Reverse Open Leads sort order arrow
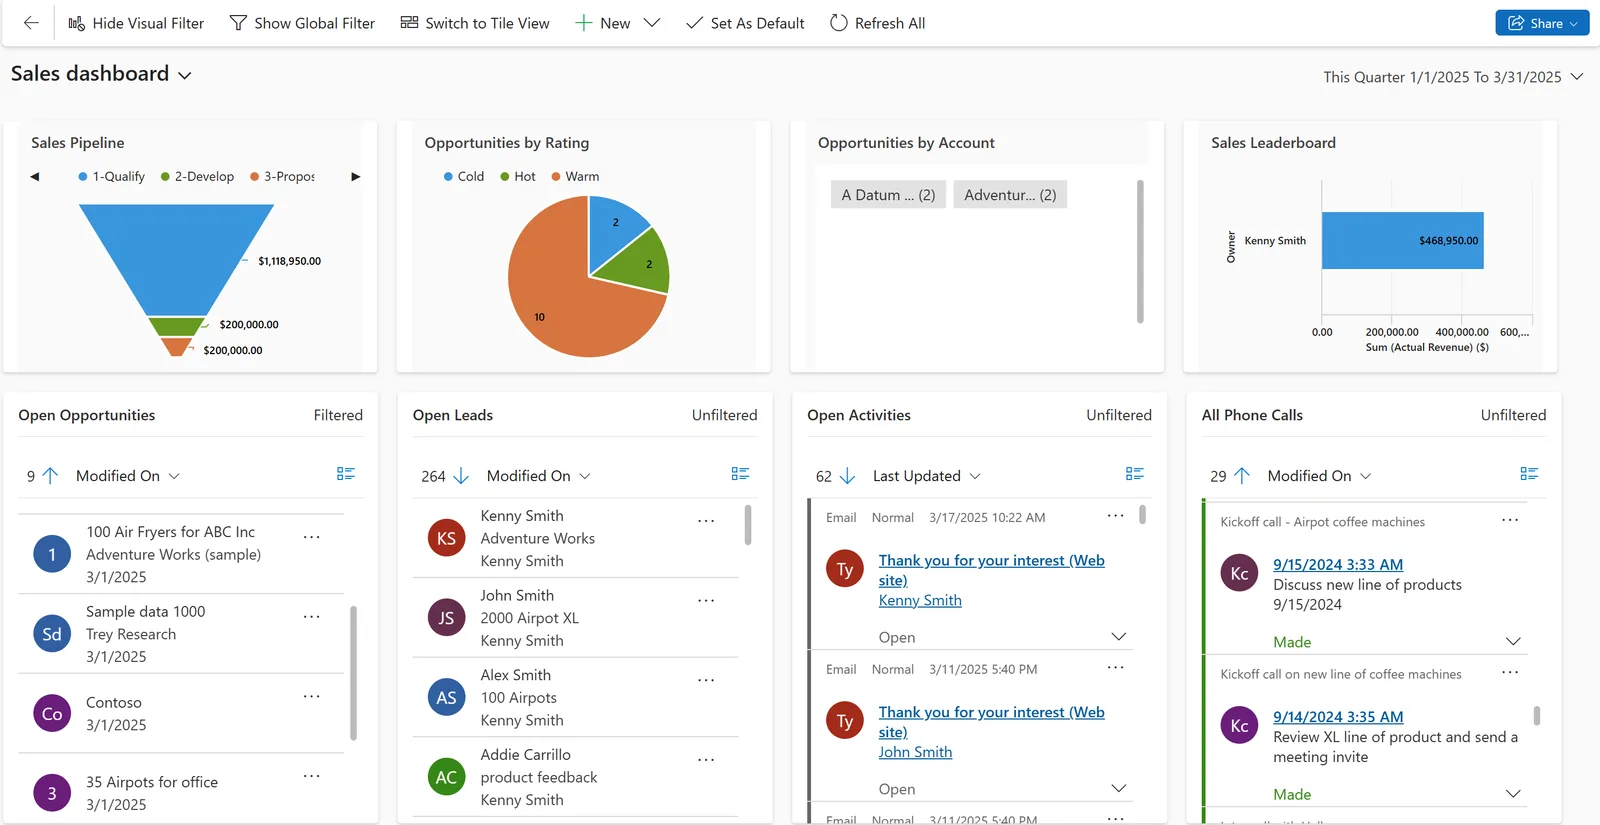The width and height of the screenshot is (1600, 825). (x=461, y=476)
